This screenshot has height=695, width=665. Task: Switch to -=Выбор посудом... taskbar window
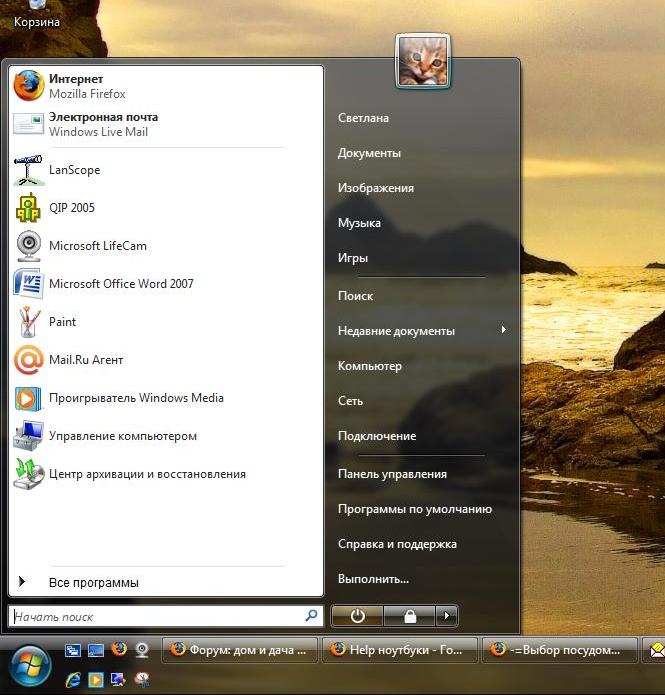coord(560,650)
